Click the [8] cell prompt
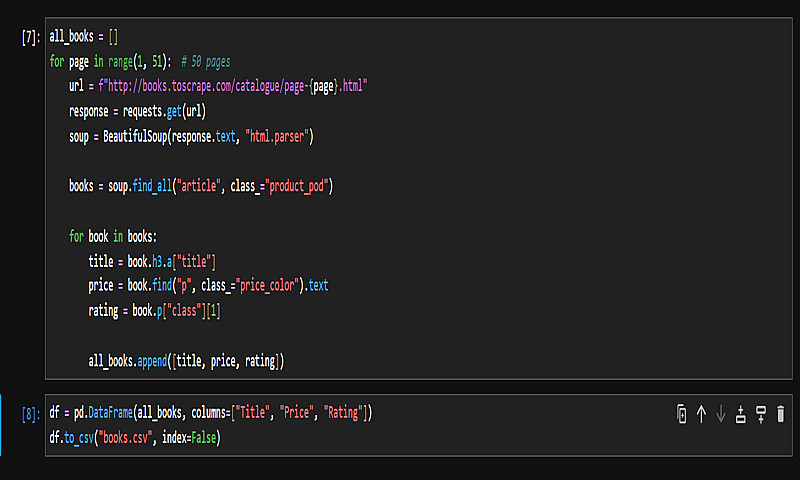Screen dimensions: 800x480 30,413
